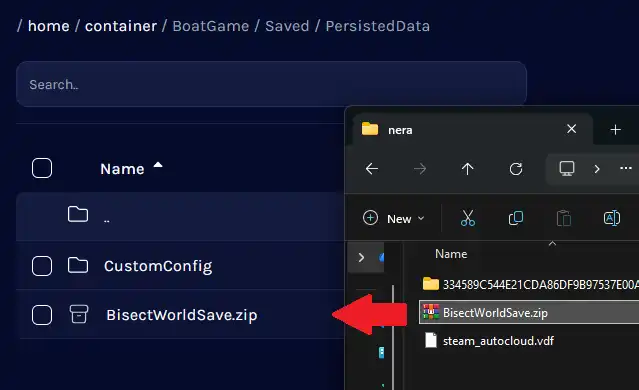Click the This PC monitor icon in address bar
The height and width of the screenshot is (390, 639).
(x=566, y=168)
